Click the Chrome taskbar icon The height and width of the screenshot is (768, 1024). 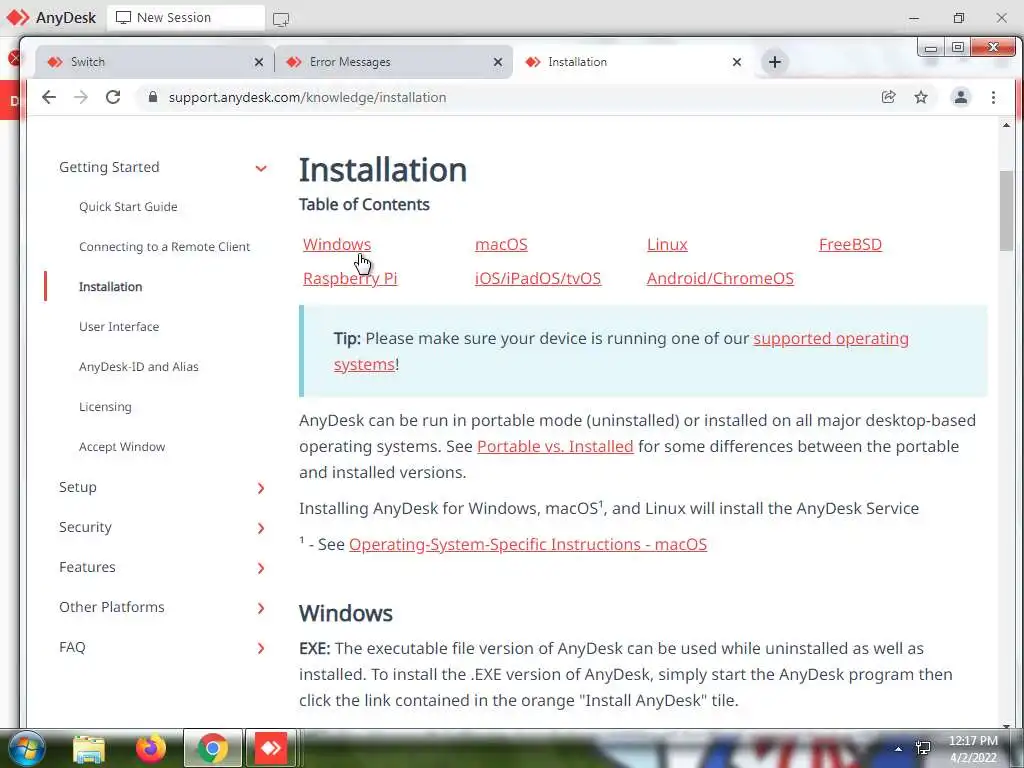[212, 749]
